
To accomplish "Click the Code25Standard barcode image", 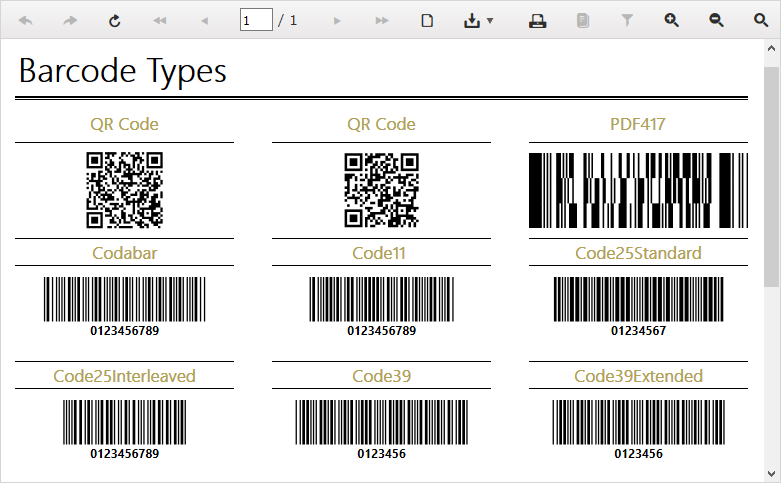I will pos(639,299).
